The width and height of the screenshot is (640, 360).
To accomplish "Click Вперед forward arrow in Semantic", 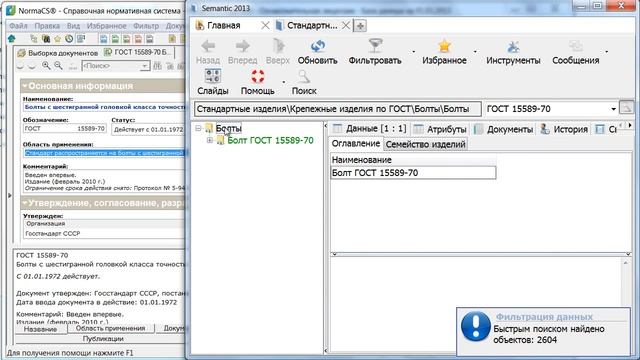I will click(242, 46).
